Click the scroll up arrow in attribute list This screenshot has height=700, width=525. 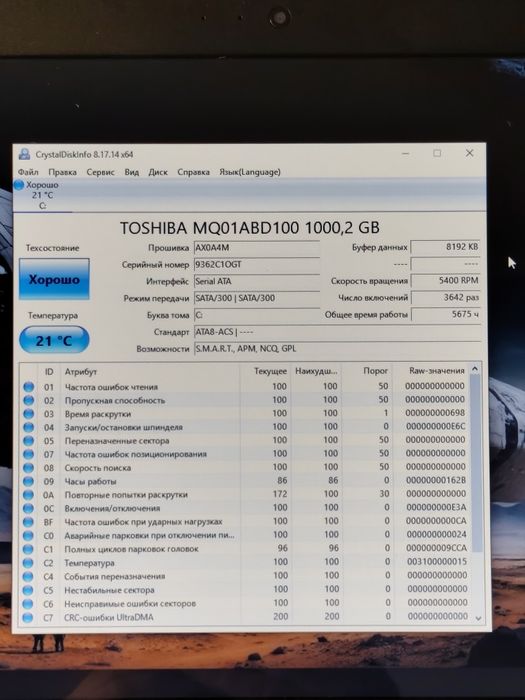475,369
